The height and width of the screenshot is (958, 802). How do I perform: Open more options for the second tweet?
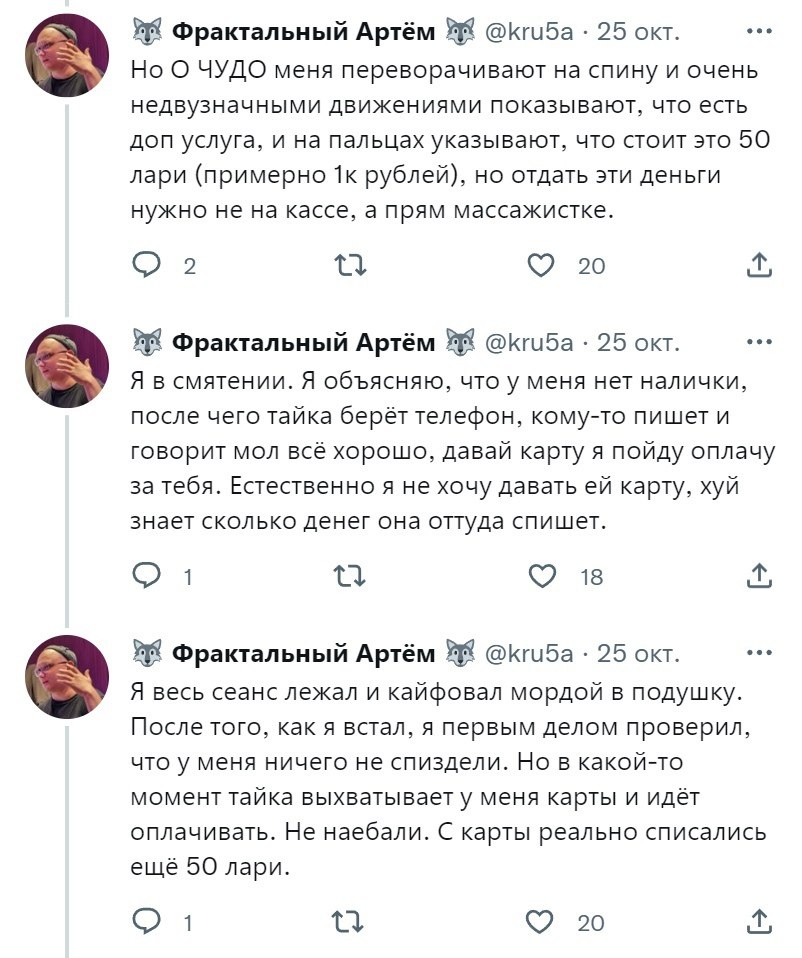pos(759,343)
